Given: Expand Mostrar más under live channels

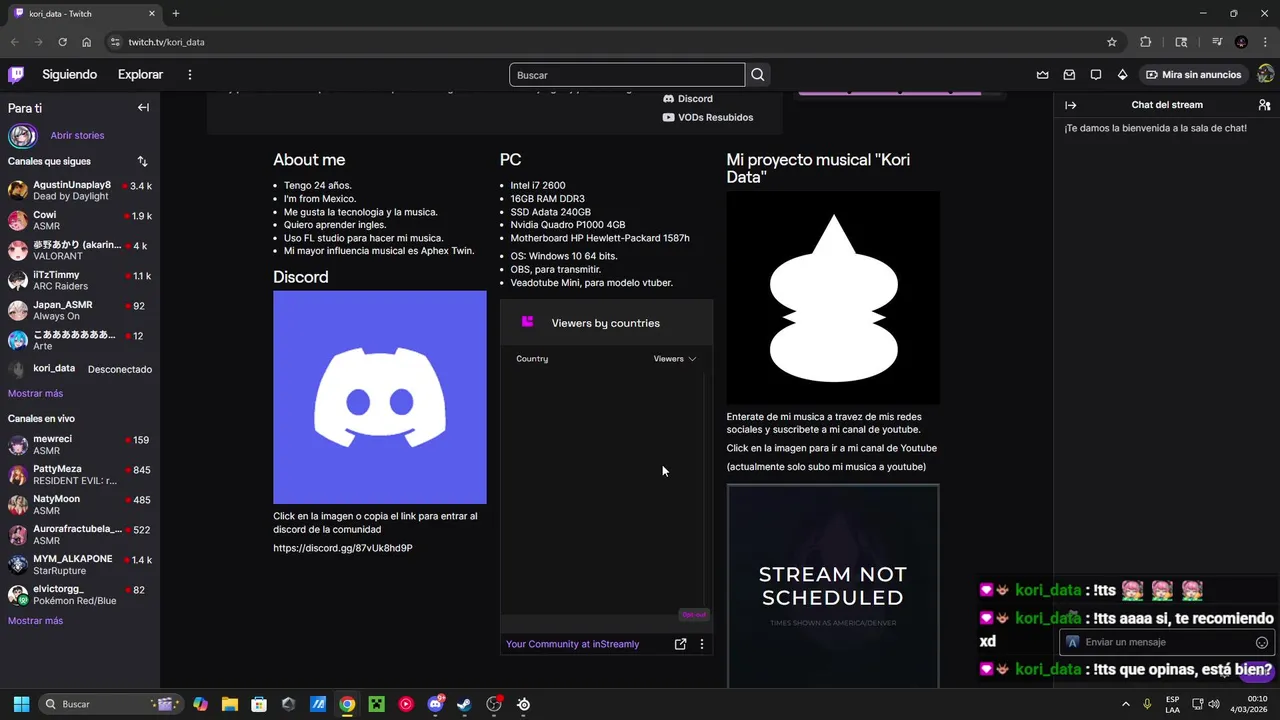Looking at the screenshot, I should point(35,621).
